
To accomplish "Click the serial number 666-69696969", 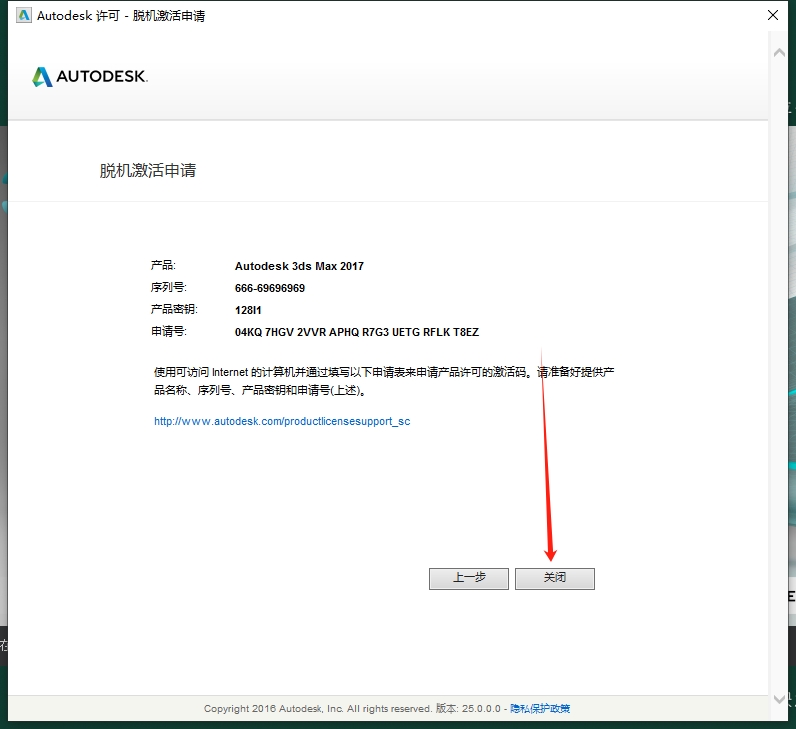I will click(270, 288).
